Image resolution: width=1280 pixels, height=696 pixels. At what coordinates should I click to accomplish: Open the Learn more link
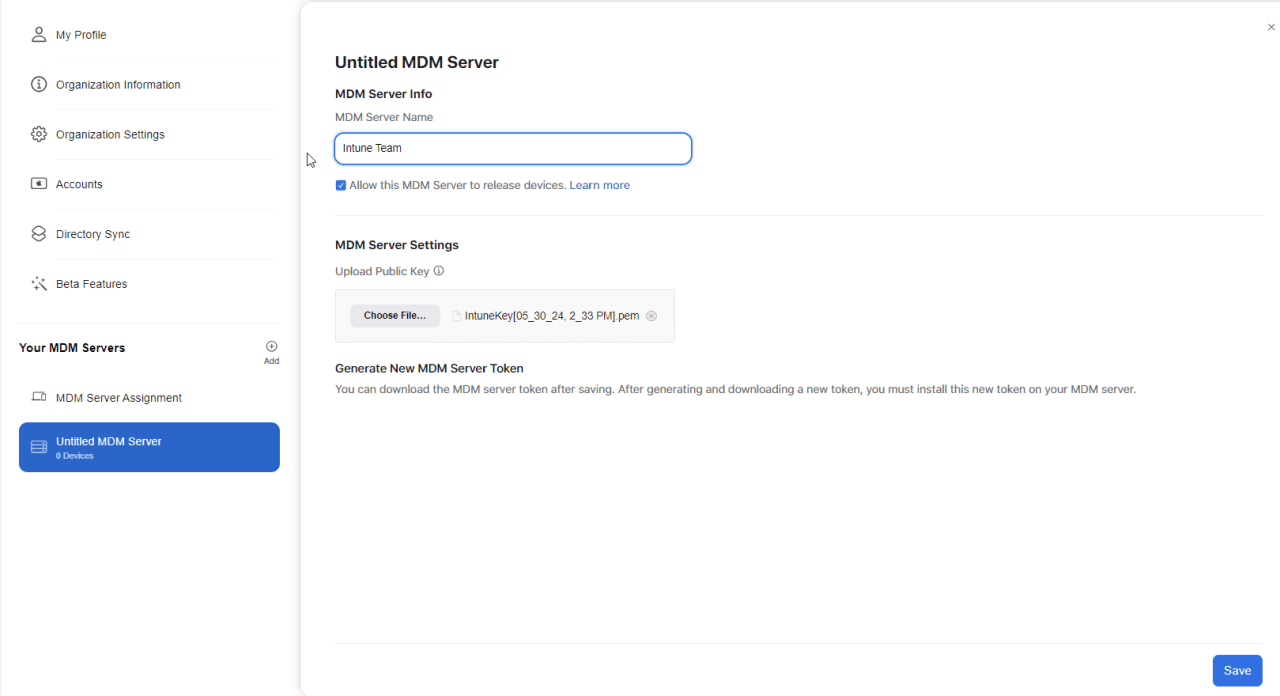(x=599, y=185)
